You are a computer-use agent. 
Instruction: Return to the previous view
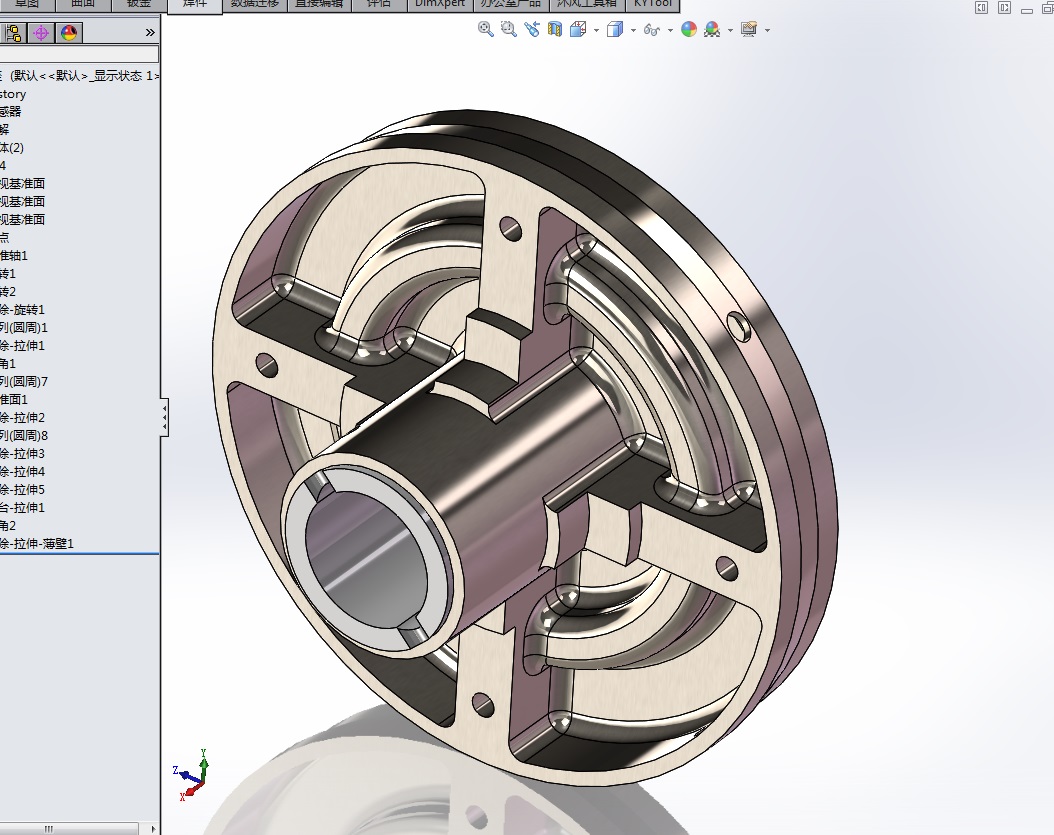[532, 29]
